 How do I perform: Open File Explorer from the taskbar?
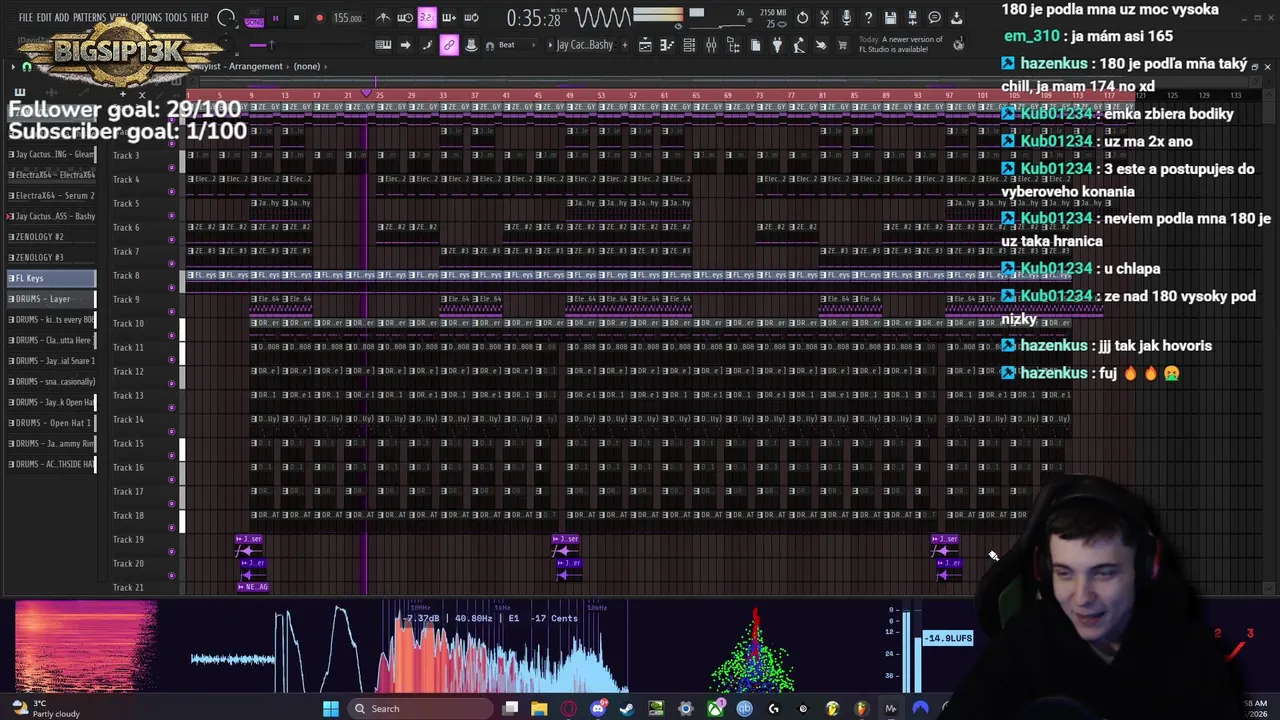point(539,709)
